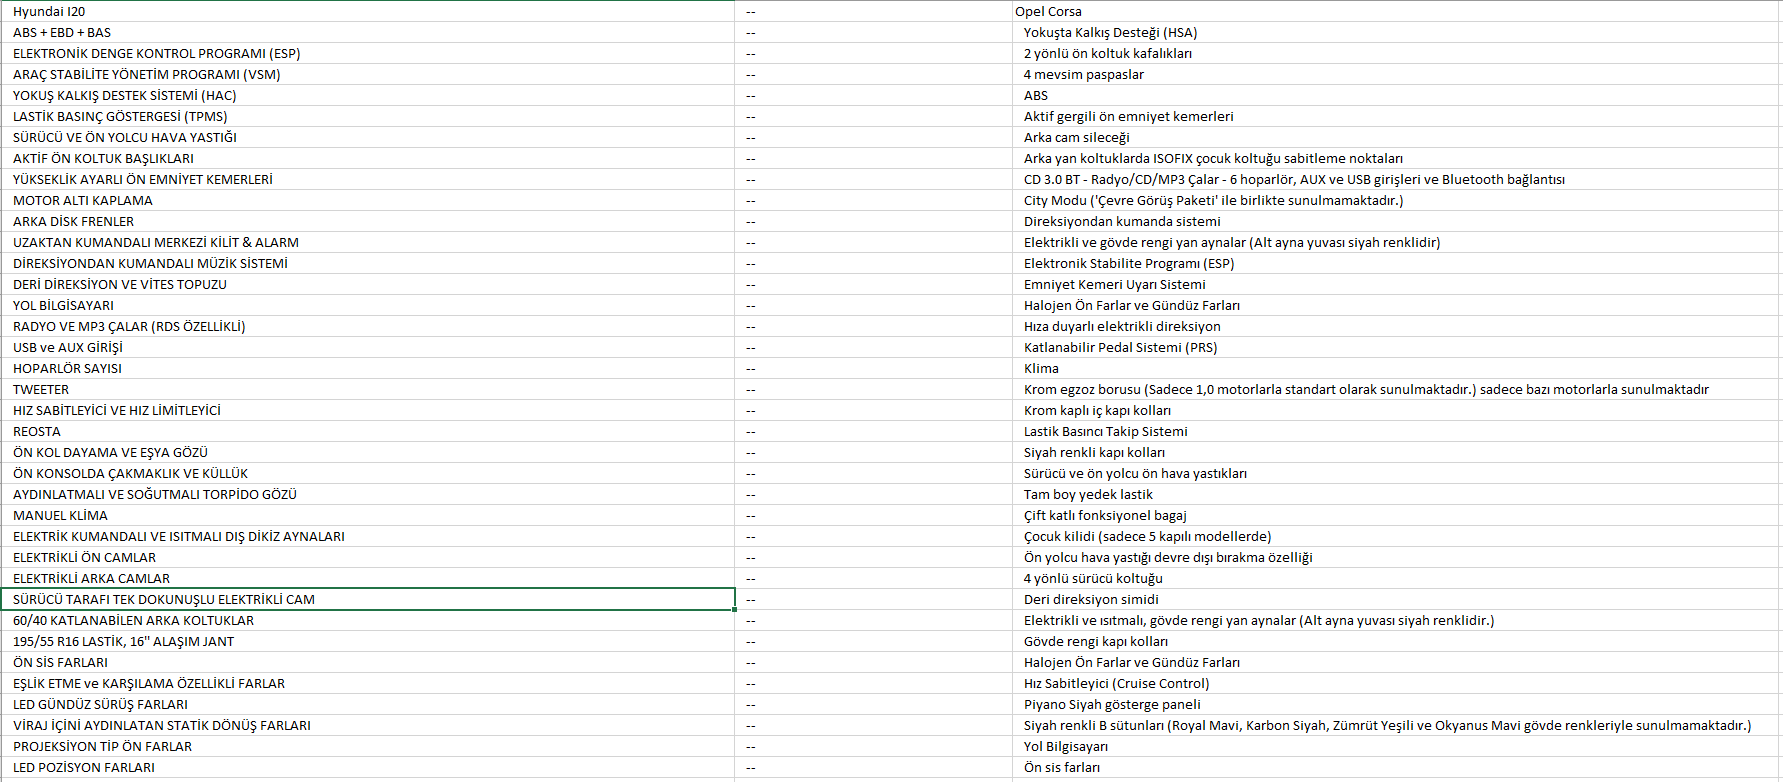Viewport: 1783px width, 782px height.
Task: Click 4 mevsim paspaslar cell
Action: click(1396, 74)
